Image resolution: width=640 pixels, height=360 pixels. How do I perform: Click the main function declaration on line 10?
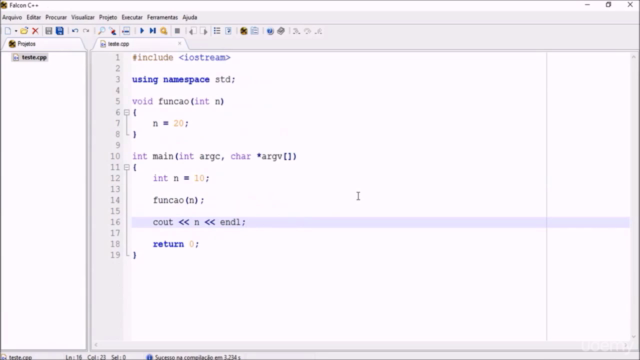[214, 156]
